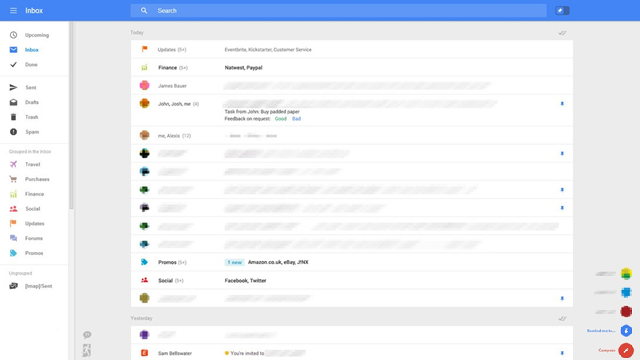640x360 pixels.
Task: Click the yellow-green contact avatar above Compose
Action: point(626,273)
